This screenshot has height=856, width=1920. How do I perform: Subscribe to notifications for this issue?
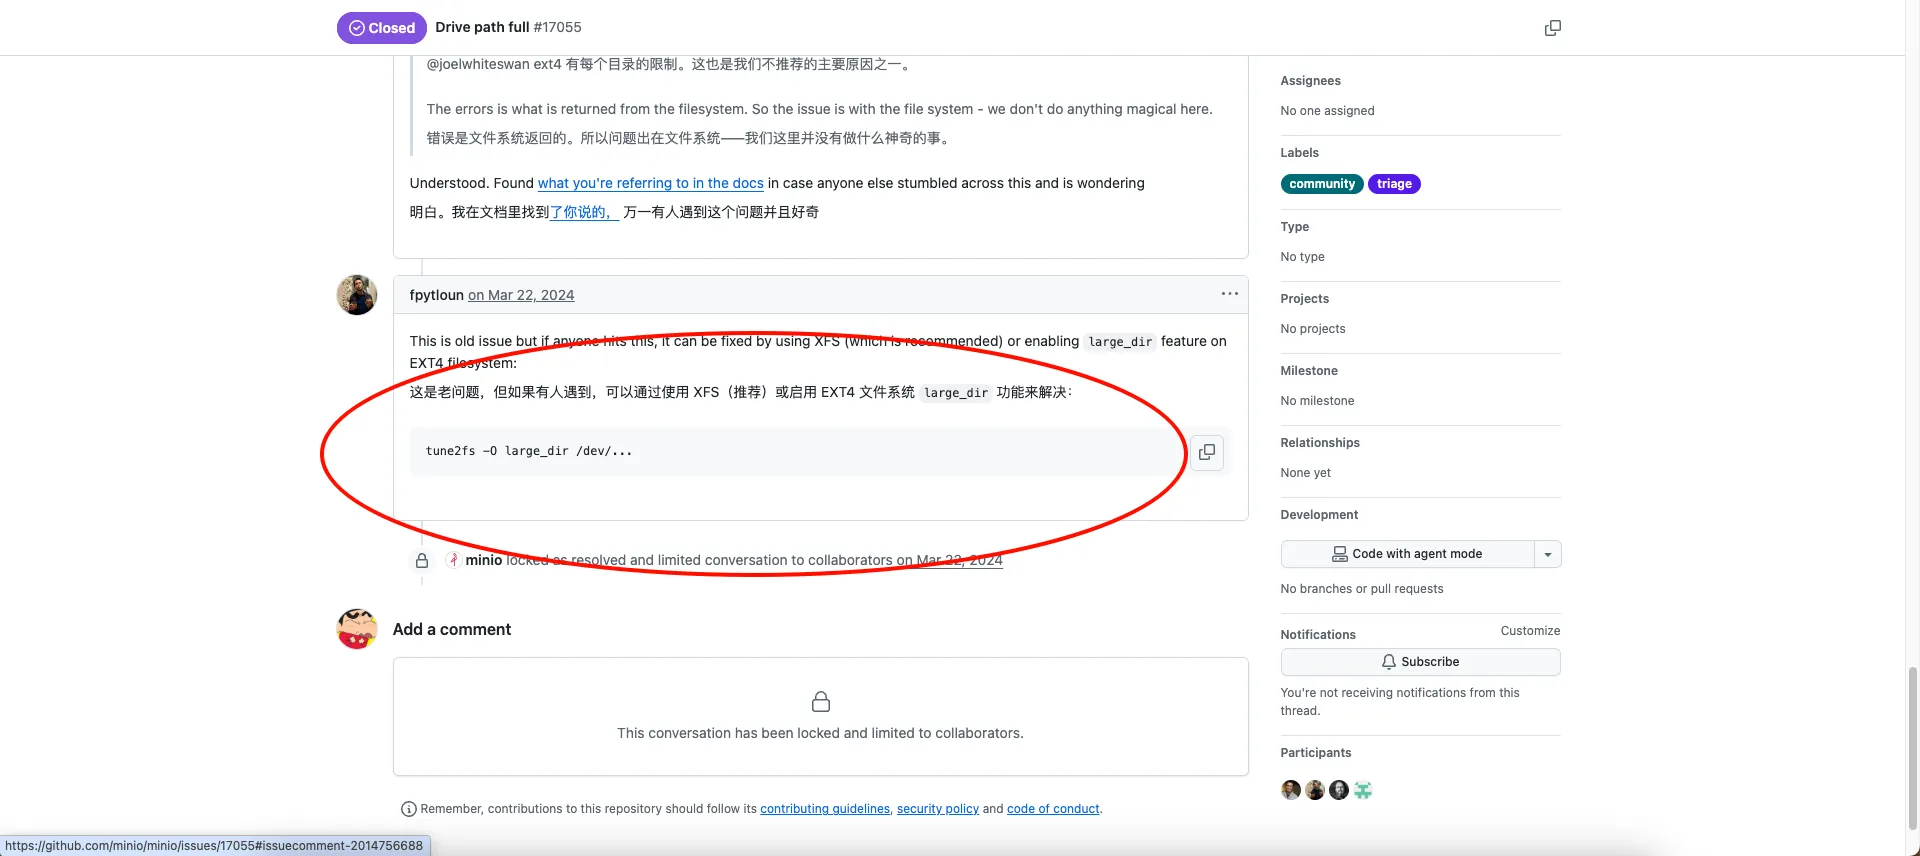1420,662
